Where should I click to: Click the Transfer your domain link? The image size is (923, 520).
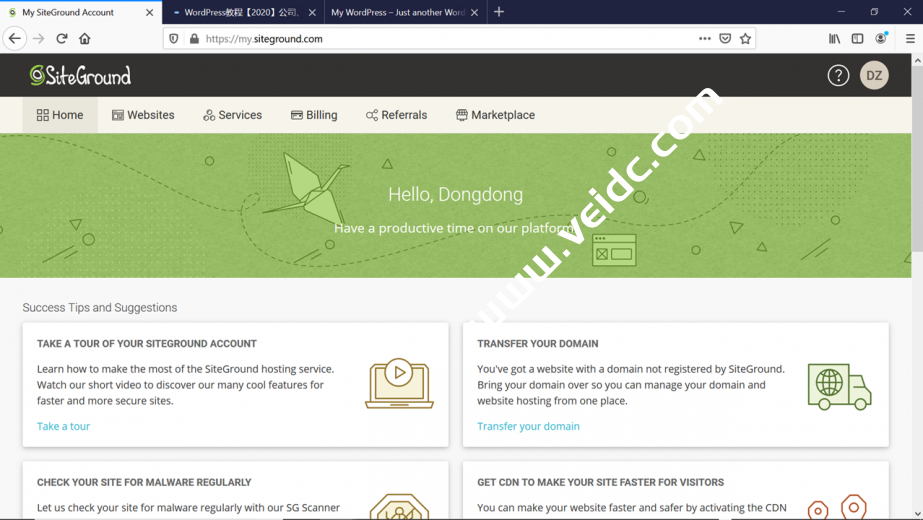(x=528, y=426)
